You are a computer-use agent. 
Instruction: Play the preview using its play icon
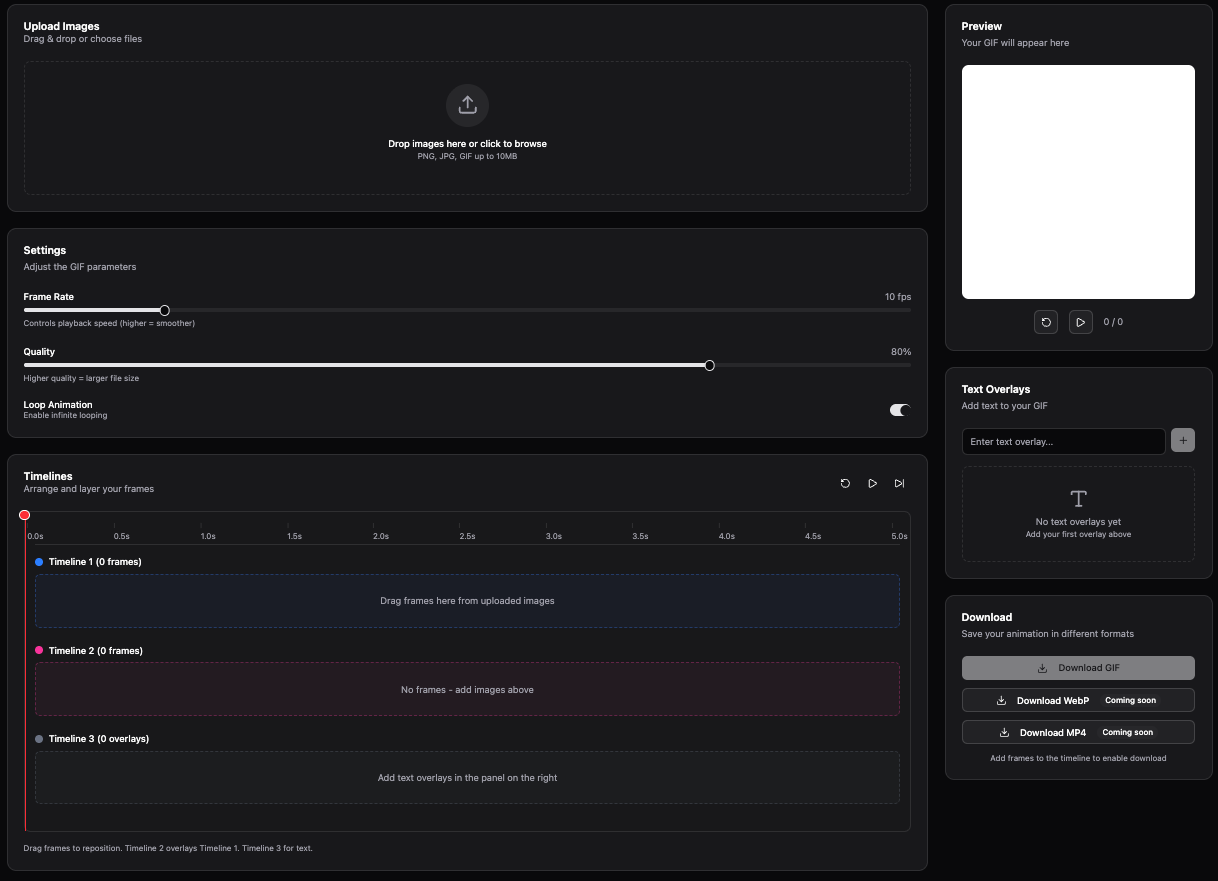1080,322
